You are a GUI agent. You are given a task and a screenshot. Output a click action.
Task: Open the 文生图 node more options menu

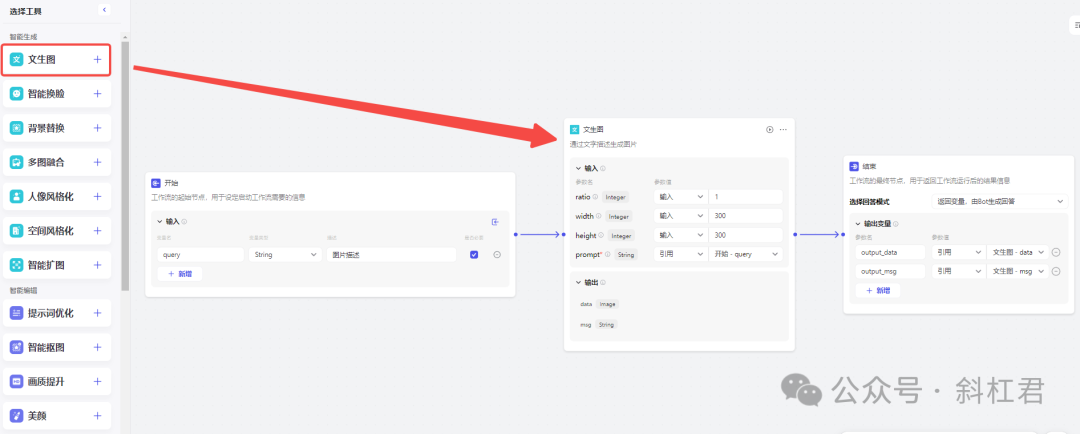[783, 130]
